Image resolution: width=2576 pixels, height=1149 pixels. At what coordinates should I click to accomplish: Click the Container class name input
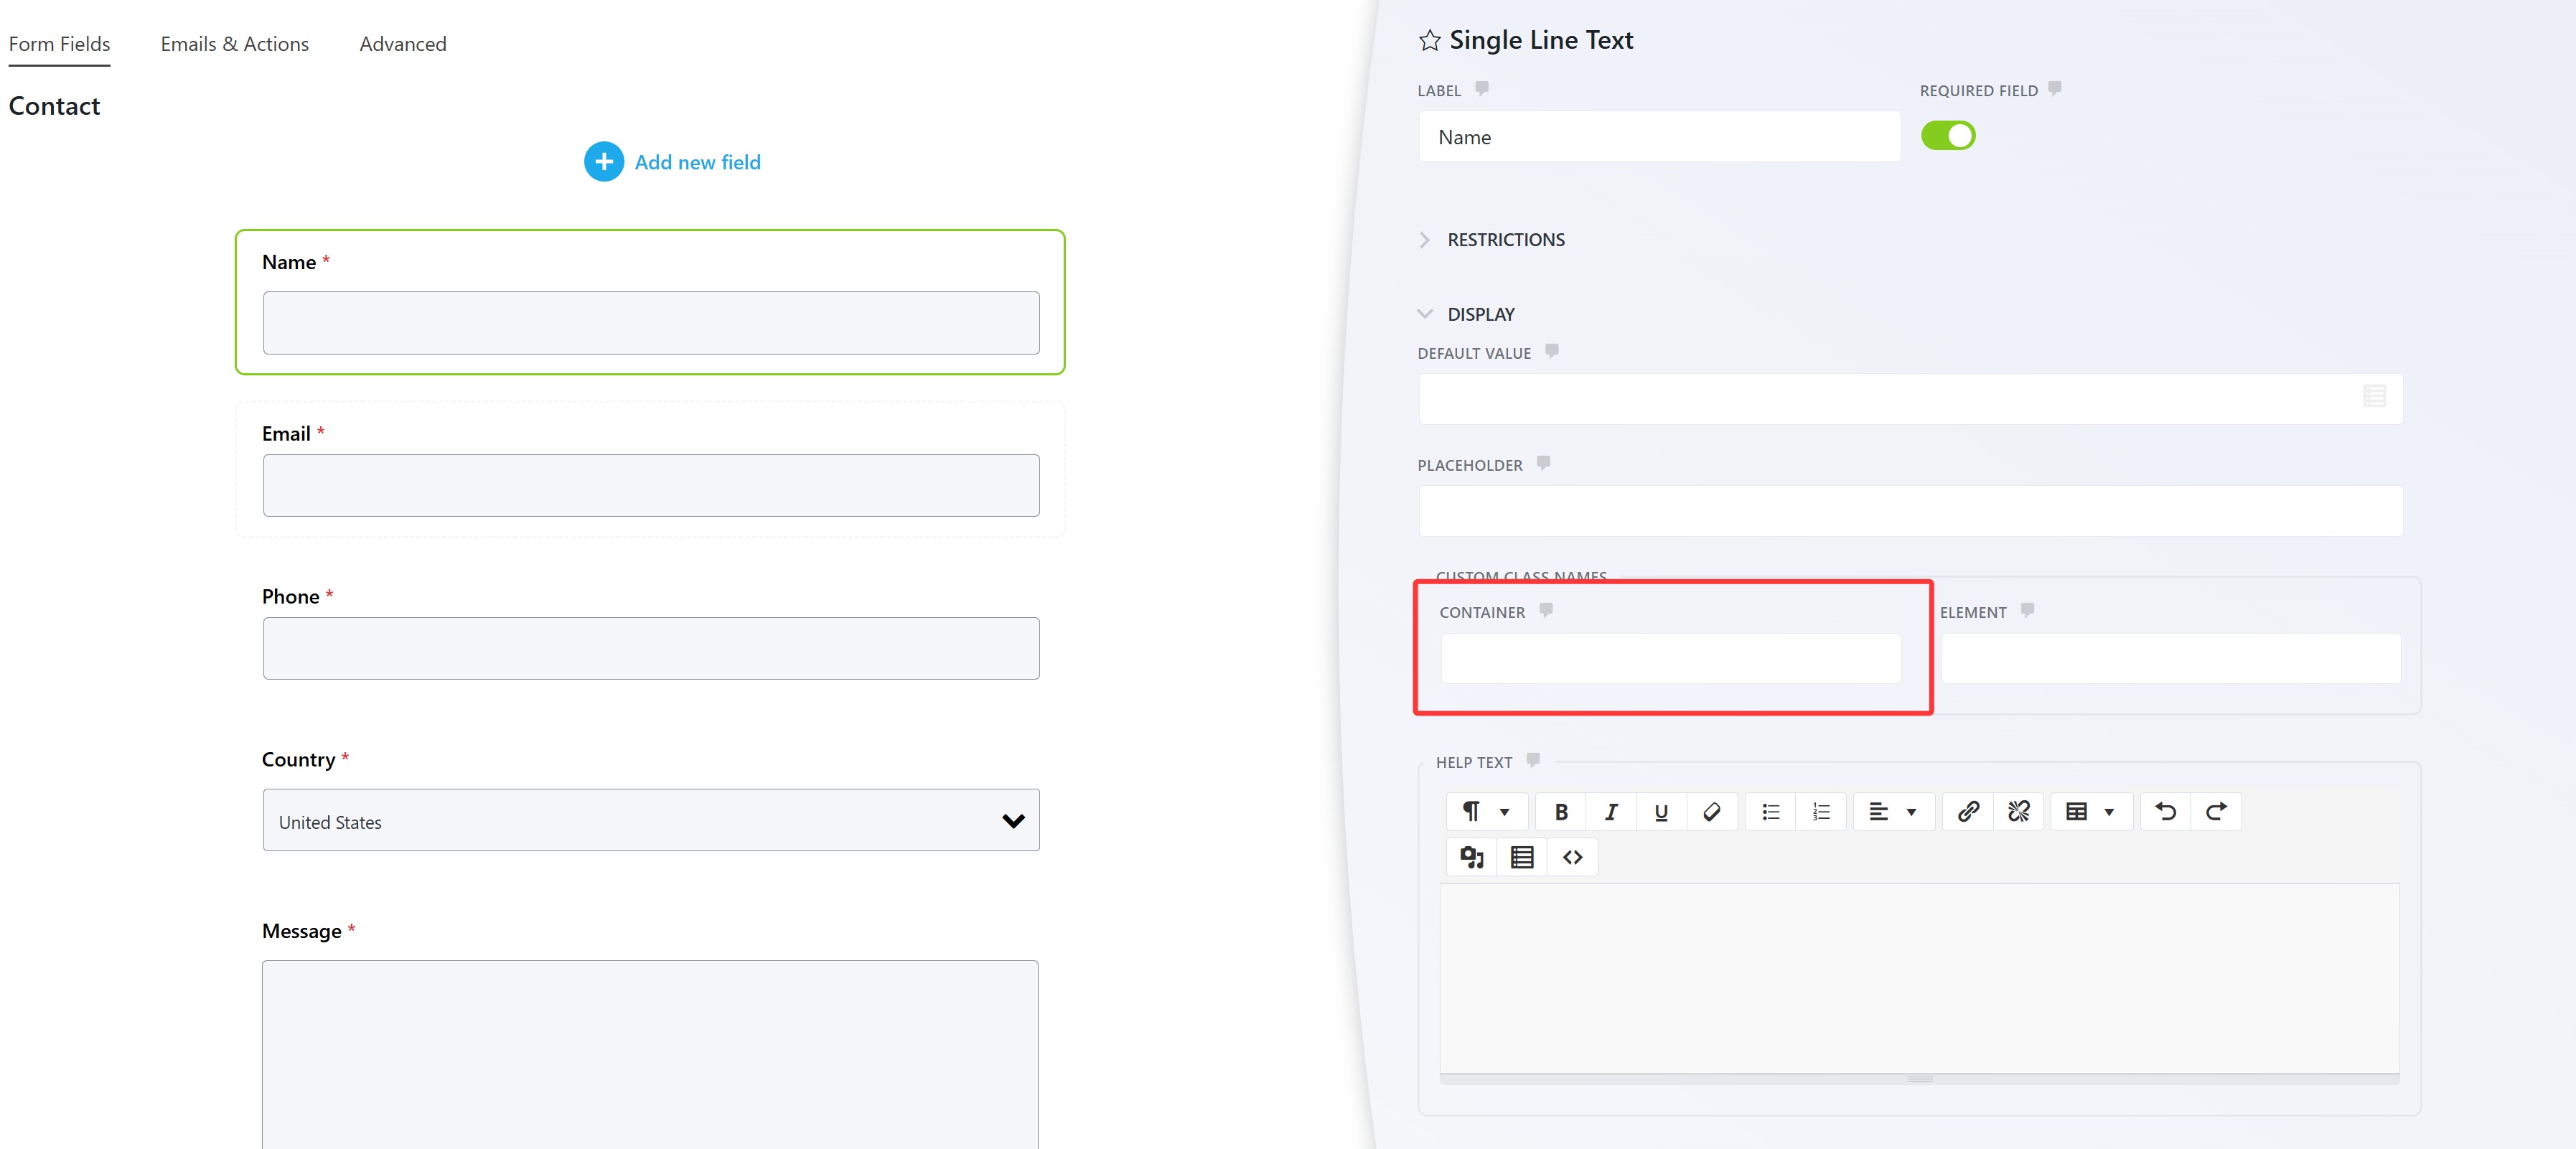(1669, 659)
